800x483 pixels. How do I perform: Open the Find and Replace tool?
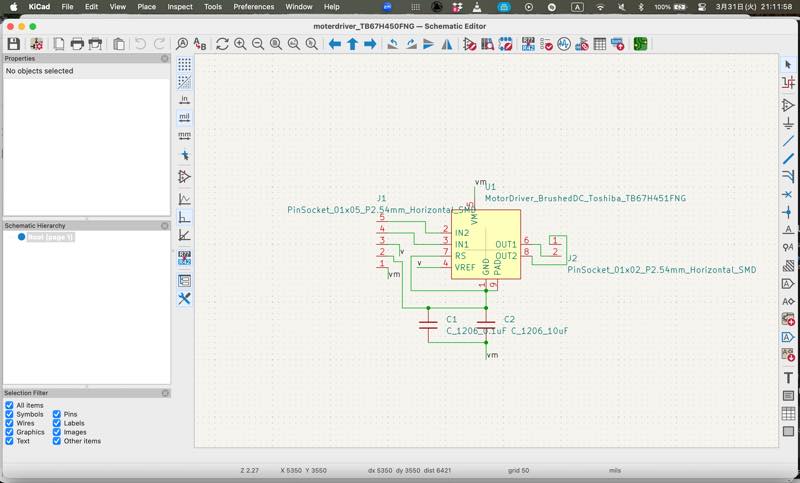(x=199, y=44)
